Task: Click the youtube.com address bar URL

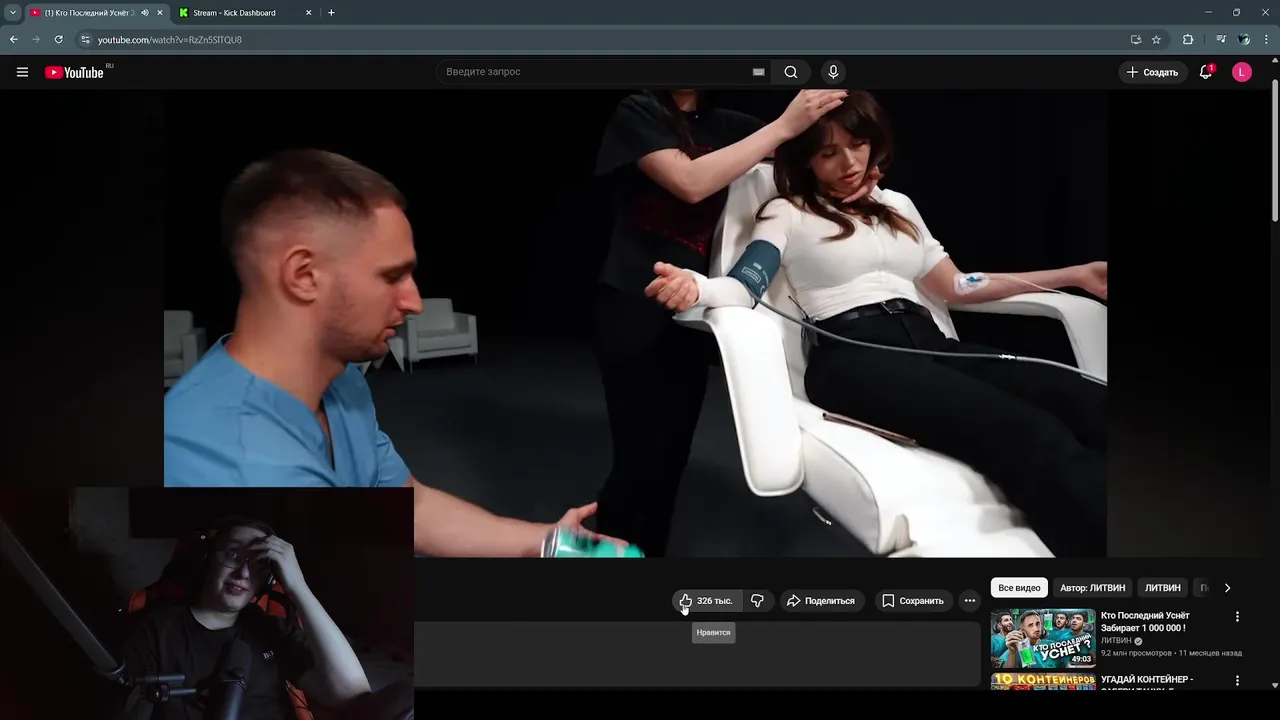Action: (x=170, y=40)
